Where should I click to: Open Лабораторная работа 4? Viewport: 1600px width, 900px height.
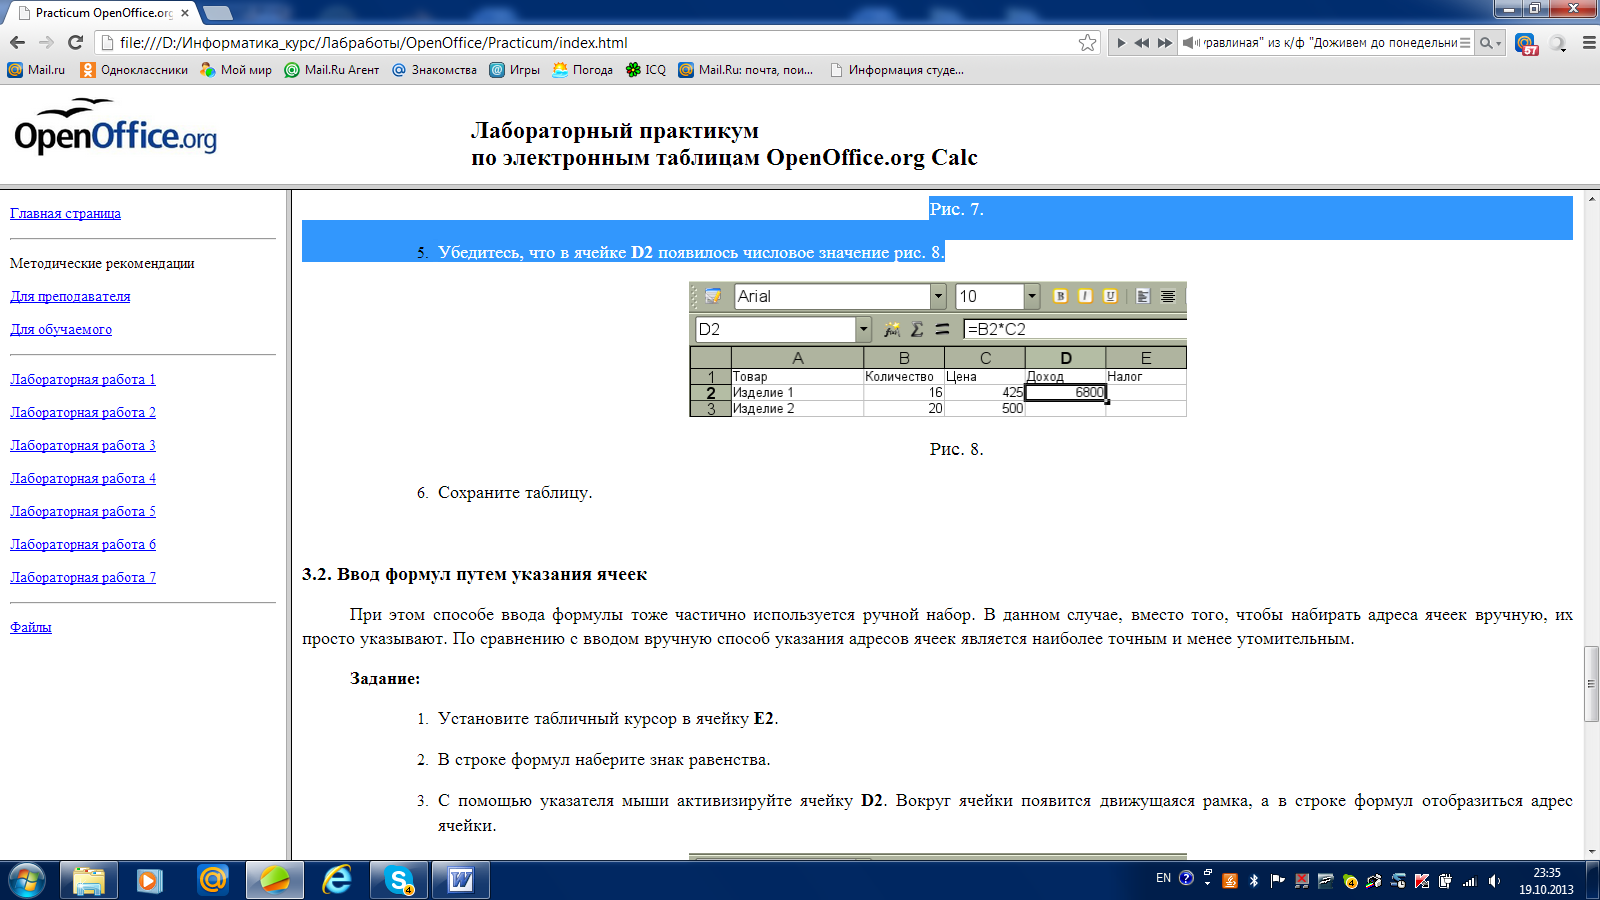coord(83,478)
